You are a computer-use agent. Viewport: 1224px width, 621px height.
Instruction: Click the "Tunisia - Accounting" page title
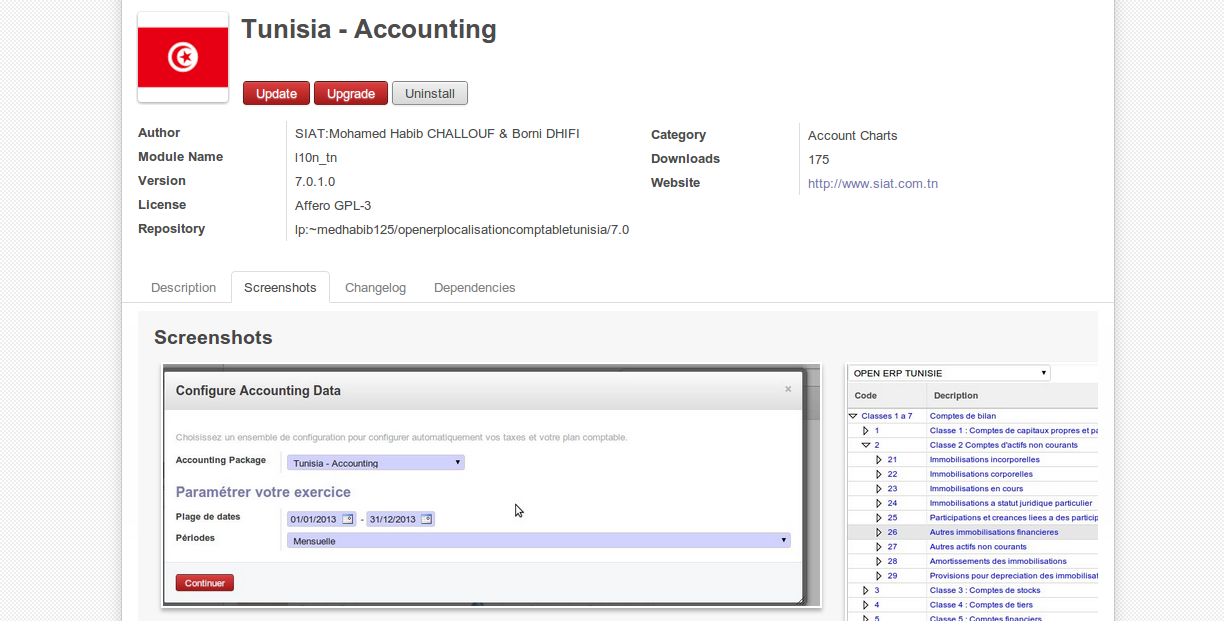tap(369, 29)
